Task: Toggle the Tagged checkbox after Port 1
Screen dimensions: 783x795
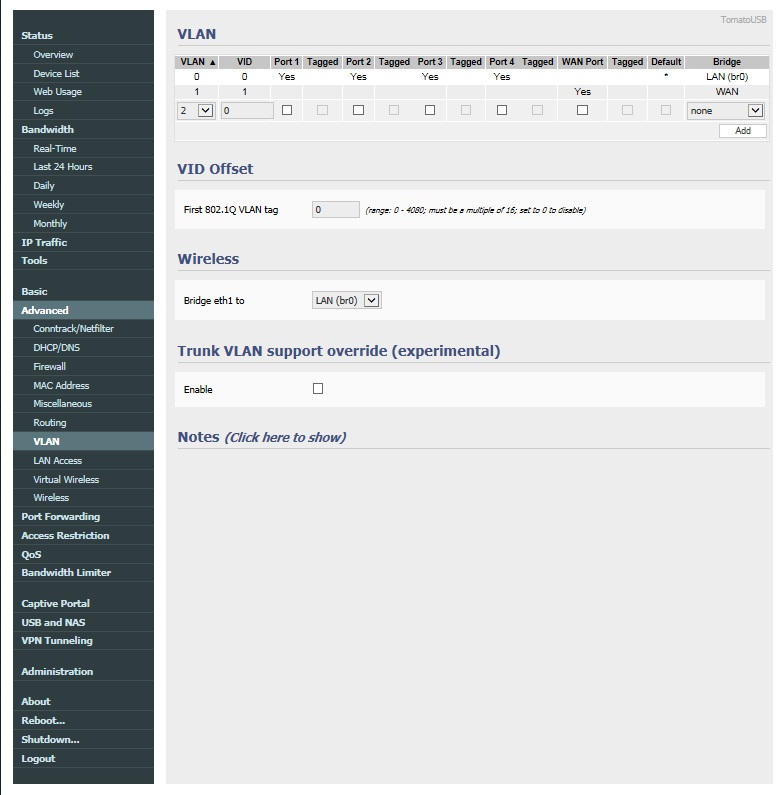Action: tap(322, 110)
